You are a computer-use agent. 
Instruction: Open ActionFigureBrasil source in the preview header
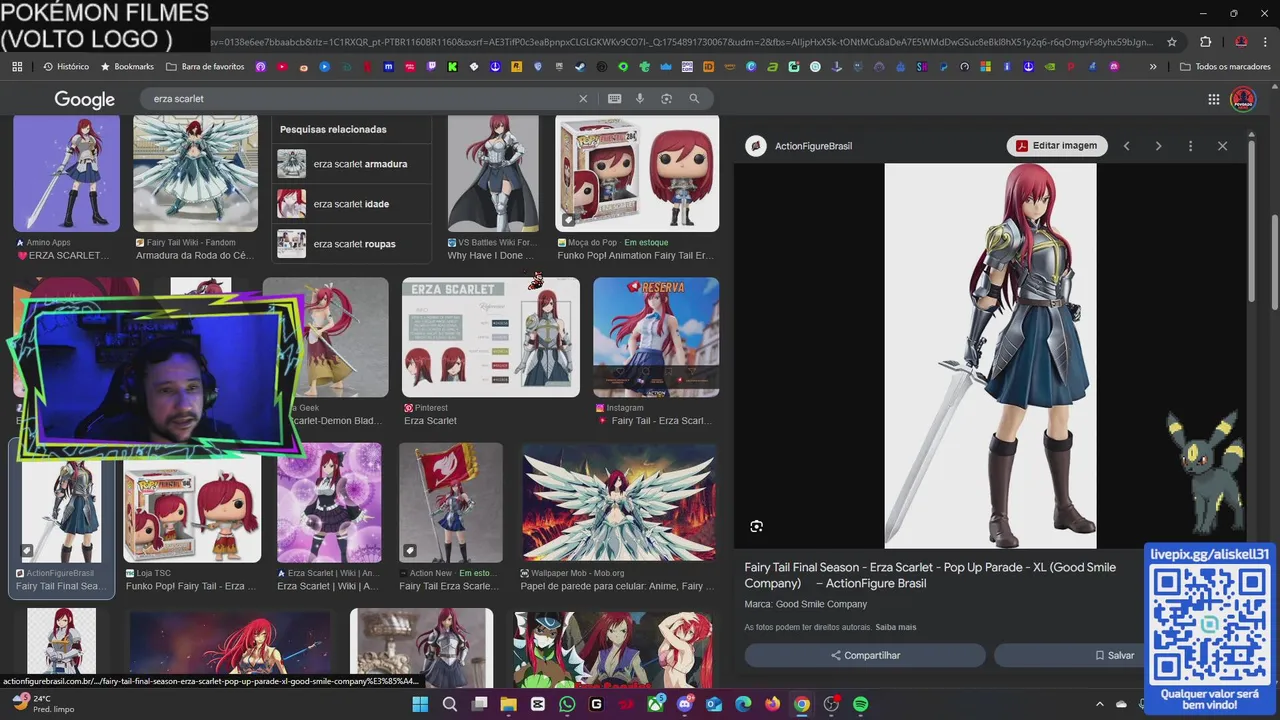pyautogui.click(x=800, y=146)
